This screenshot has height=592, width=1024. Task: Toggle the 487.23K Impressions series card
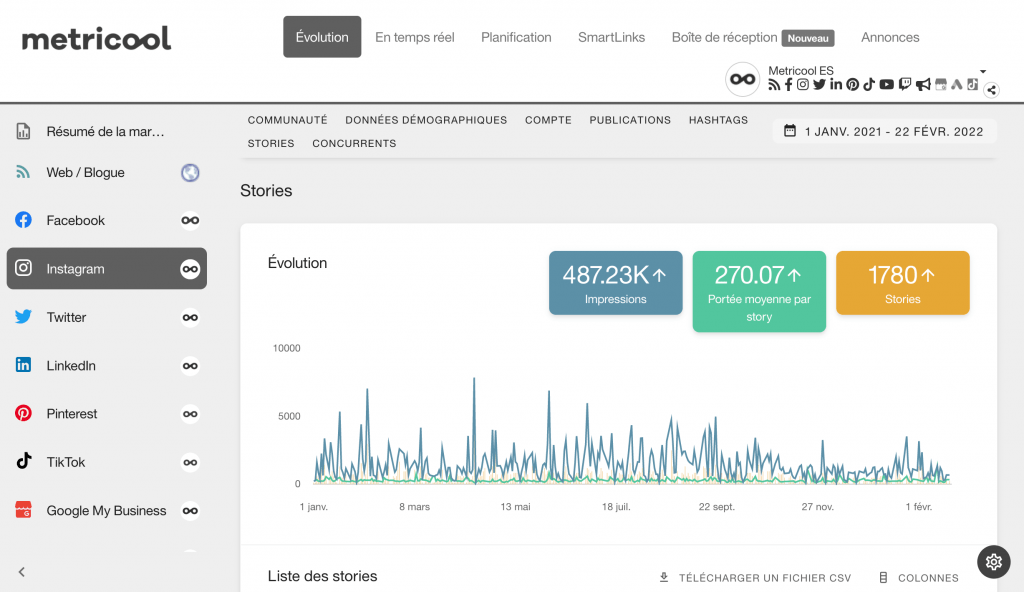pos(615,283)
